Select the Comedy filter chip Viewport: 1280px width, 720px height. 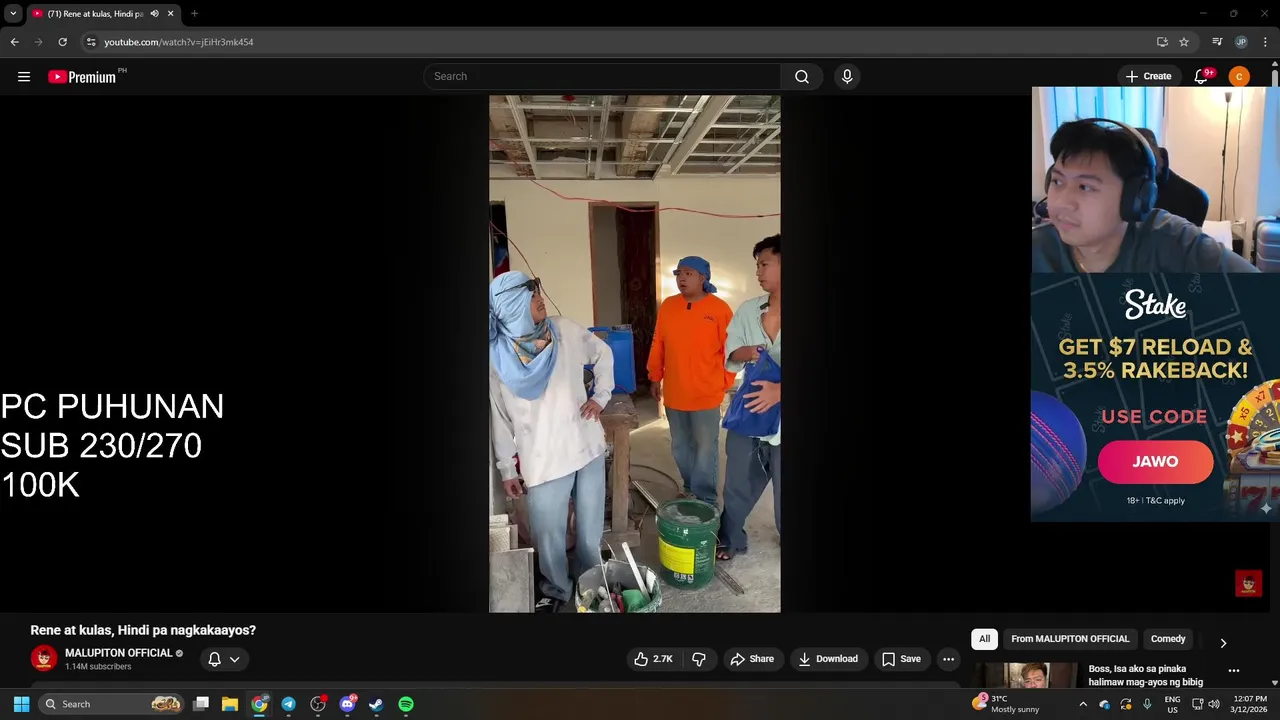(1168, 639)
